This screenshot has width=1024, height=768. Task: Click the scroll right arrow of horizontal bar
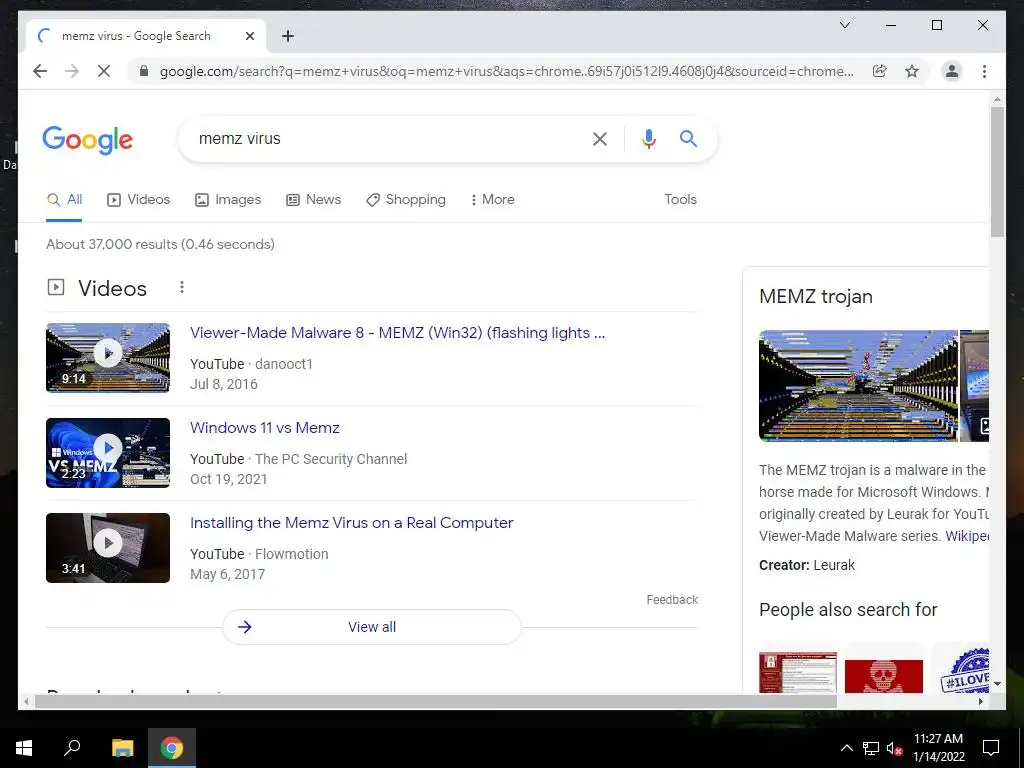click(x=980, y=702)
